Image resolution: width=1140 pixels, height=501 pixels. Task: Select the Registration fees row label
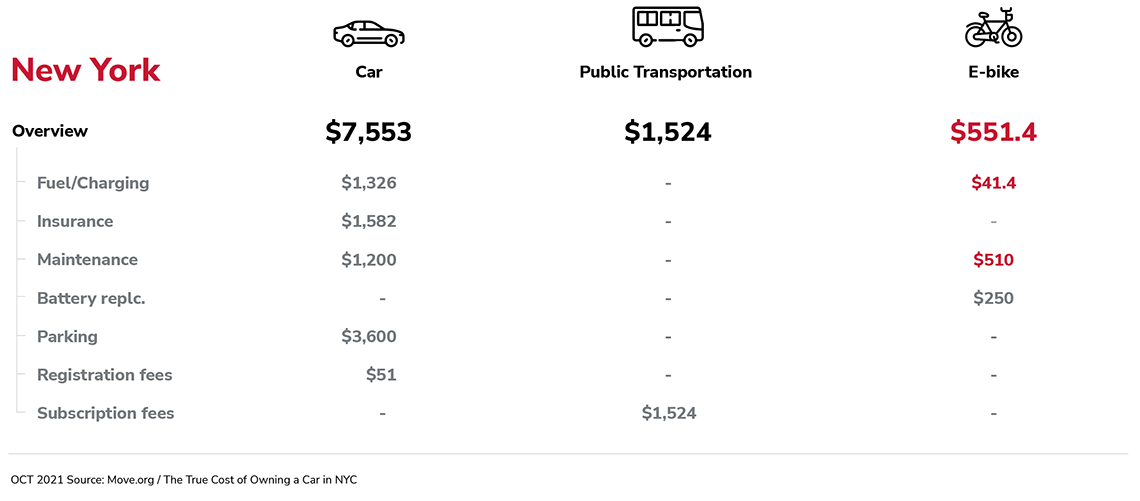click(104, 375)
